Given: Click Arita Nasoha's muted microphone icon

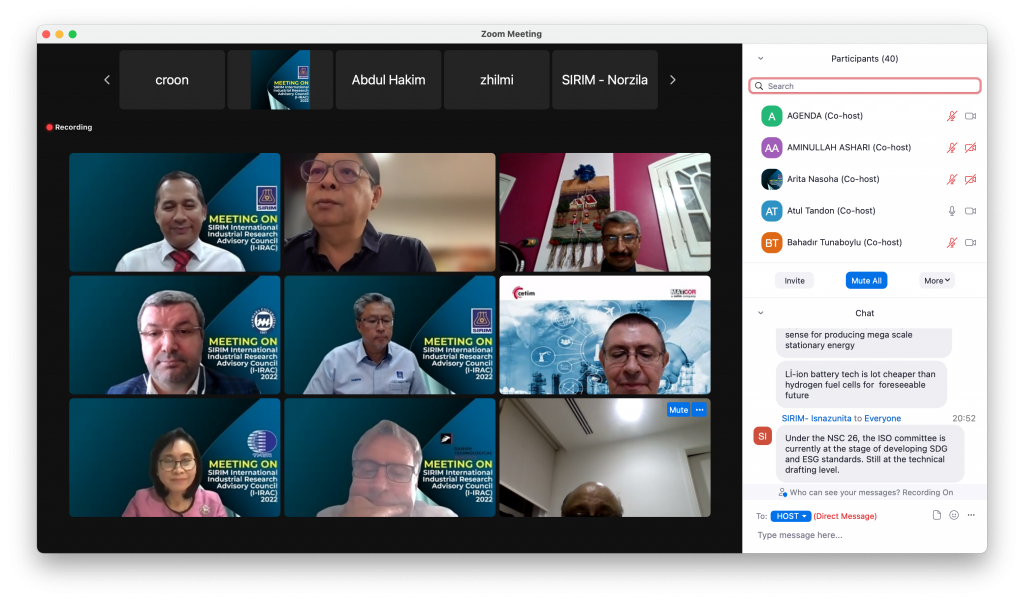Looking at the screenshot, I should 952,179.
